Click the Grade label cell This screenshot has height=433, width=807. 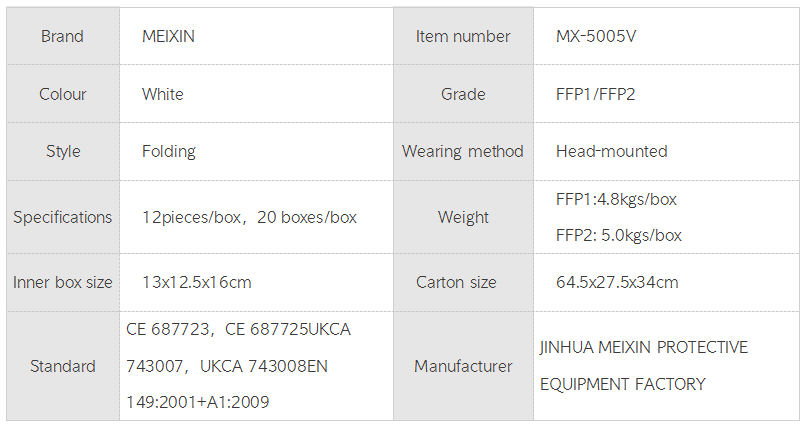click(x=463, y=95)
